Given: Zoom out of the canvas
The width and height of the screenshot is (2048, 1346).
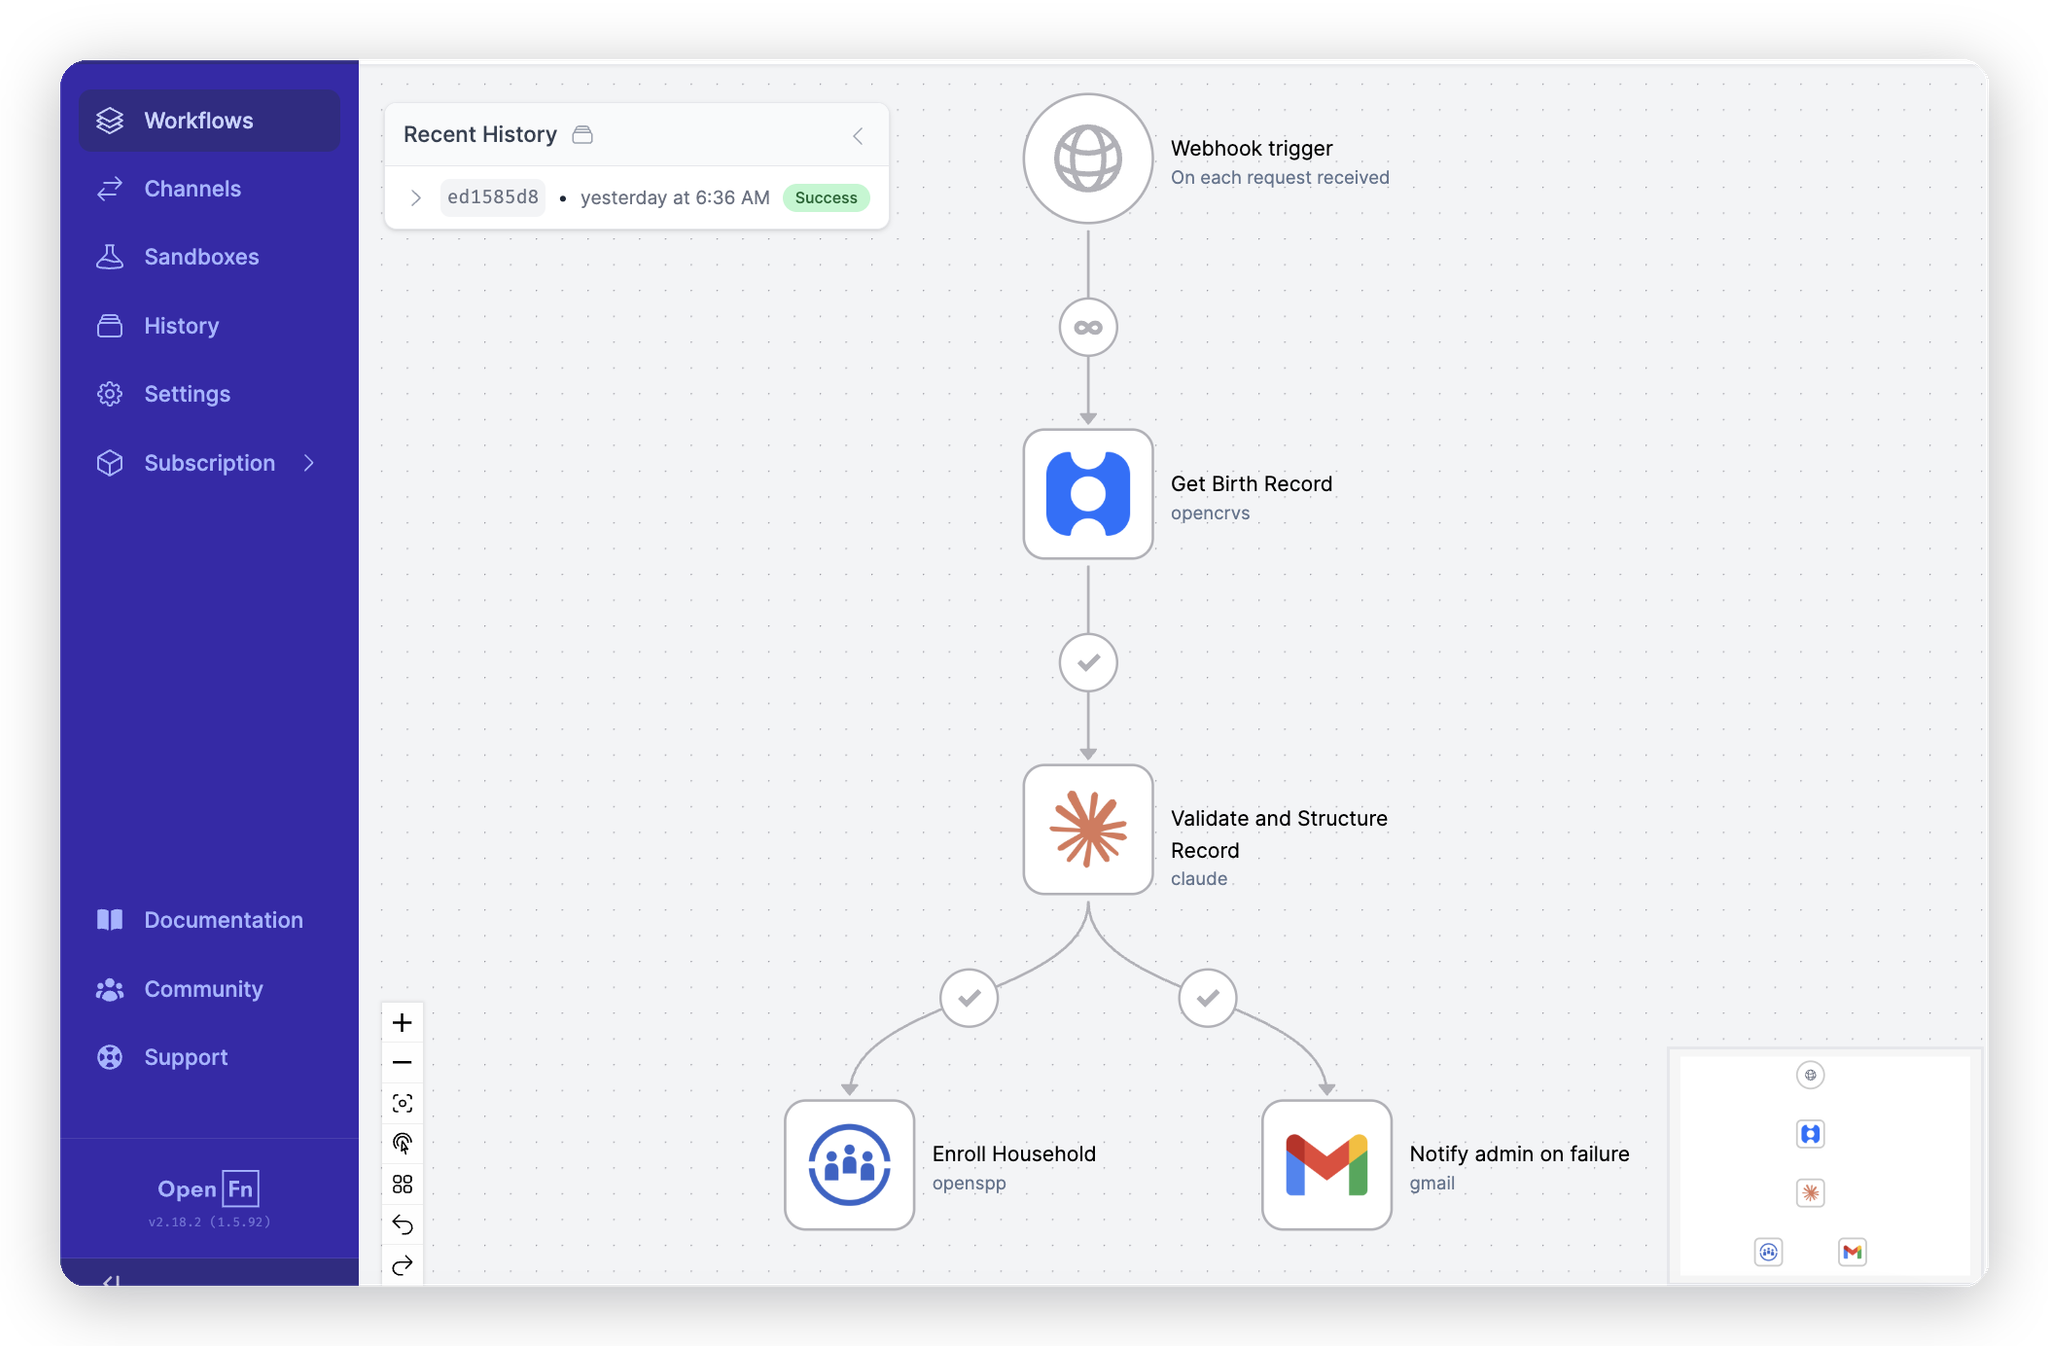Looking at the screenshot, I should pyautogui.click(x=402, y=1063).
